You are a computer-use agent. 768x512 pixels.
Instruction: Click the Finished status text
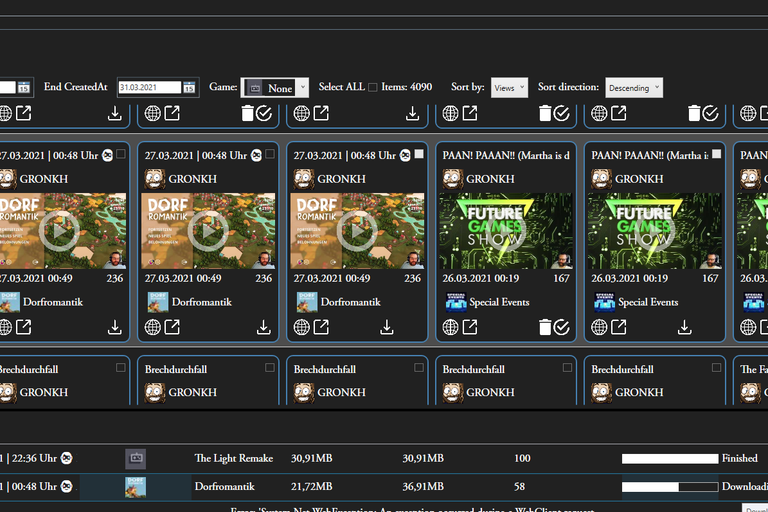tap(740, 459)
